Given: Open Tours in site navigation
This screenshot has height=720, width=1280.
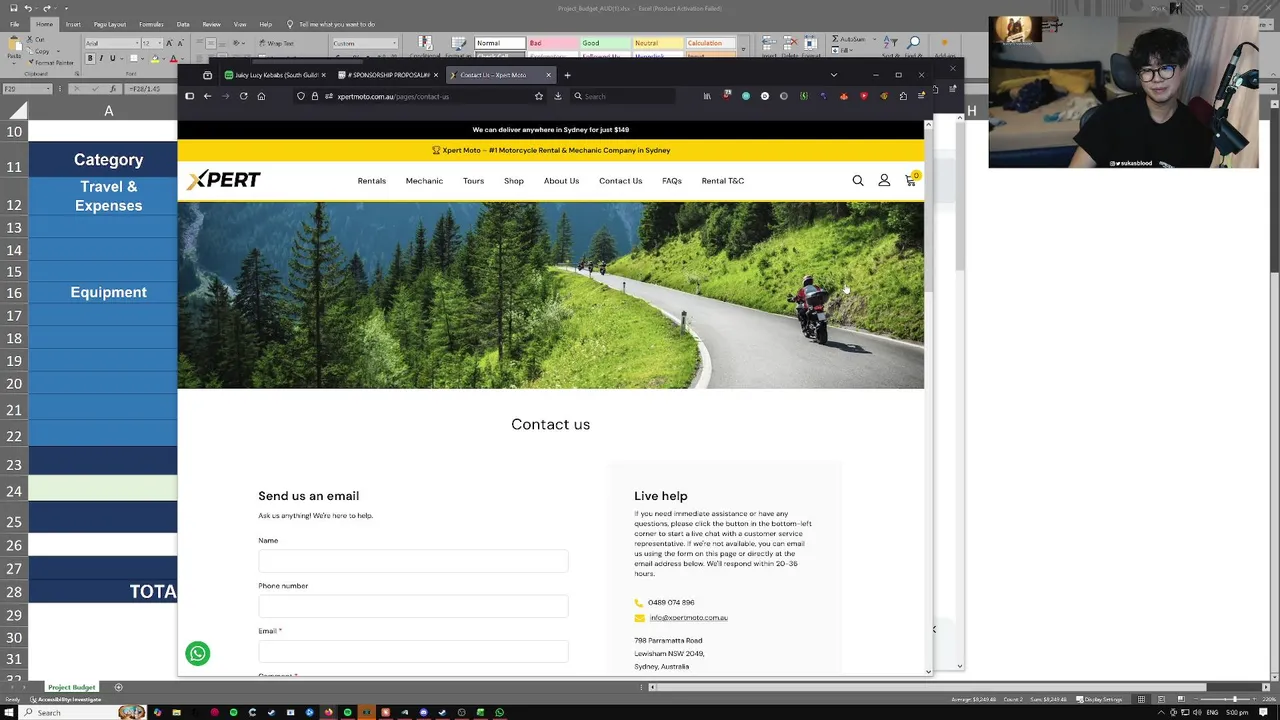Looking at the screenshot, I should (473, 181).
